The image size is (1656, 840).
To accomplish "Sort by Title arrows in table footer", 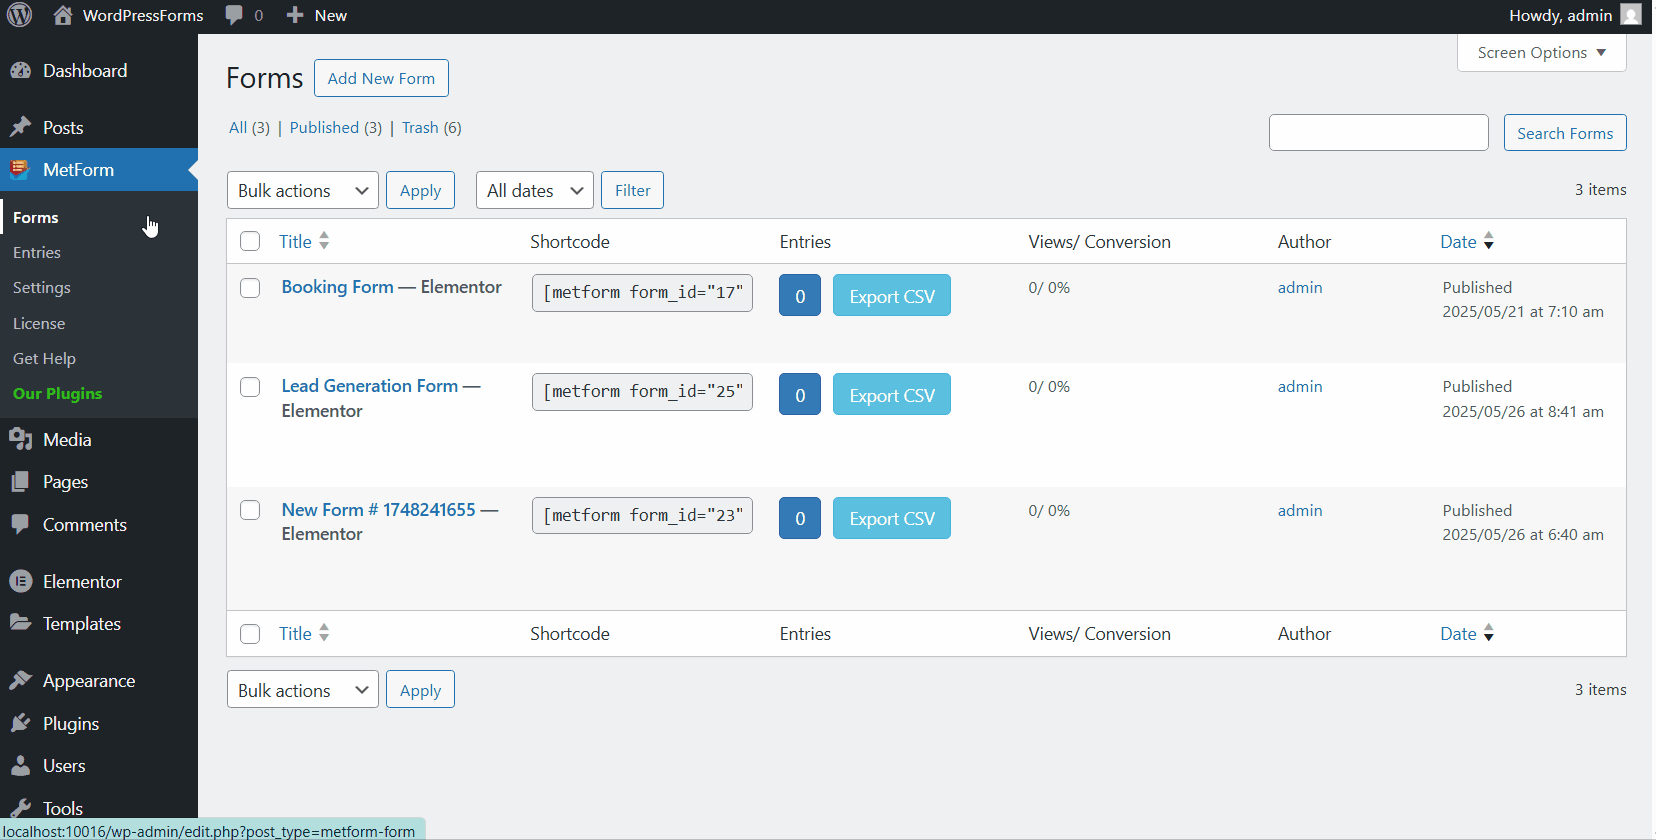I will click(x=324, y=633).
